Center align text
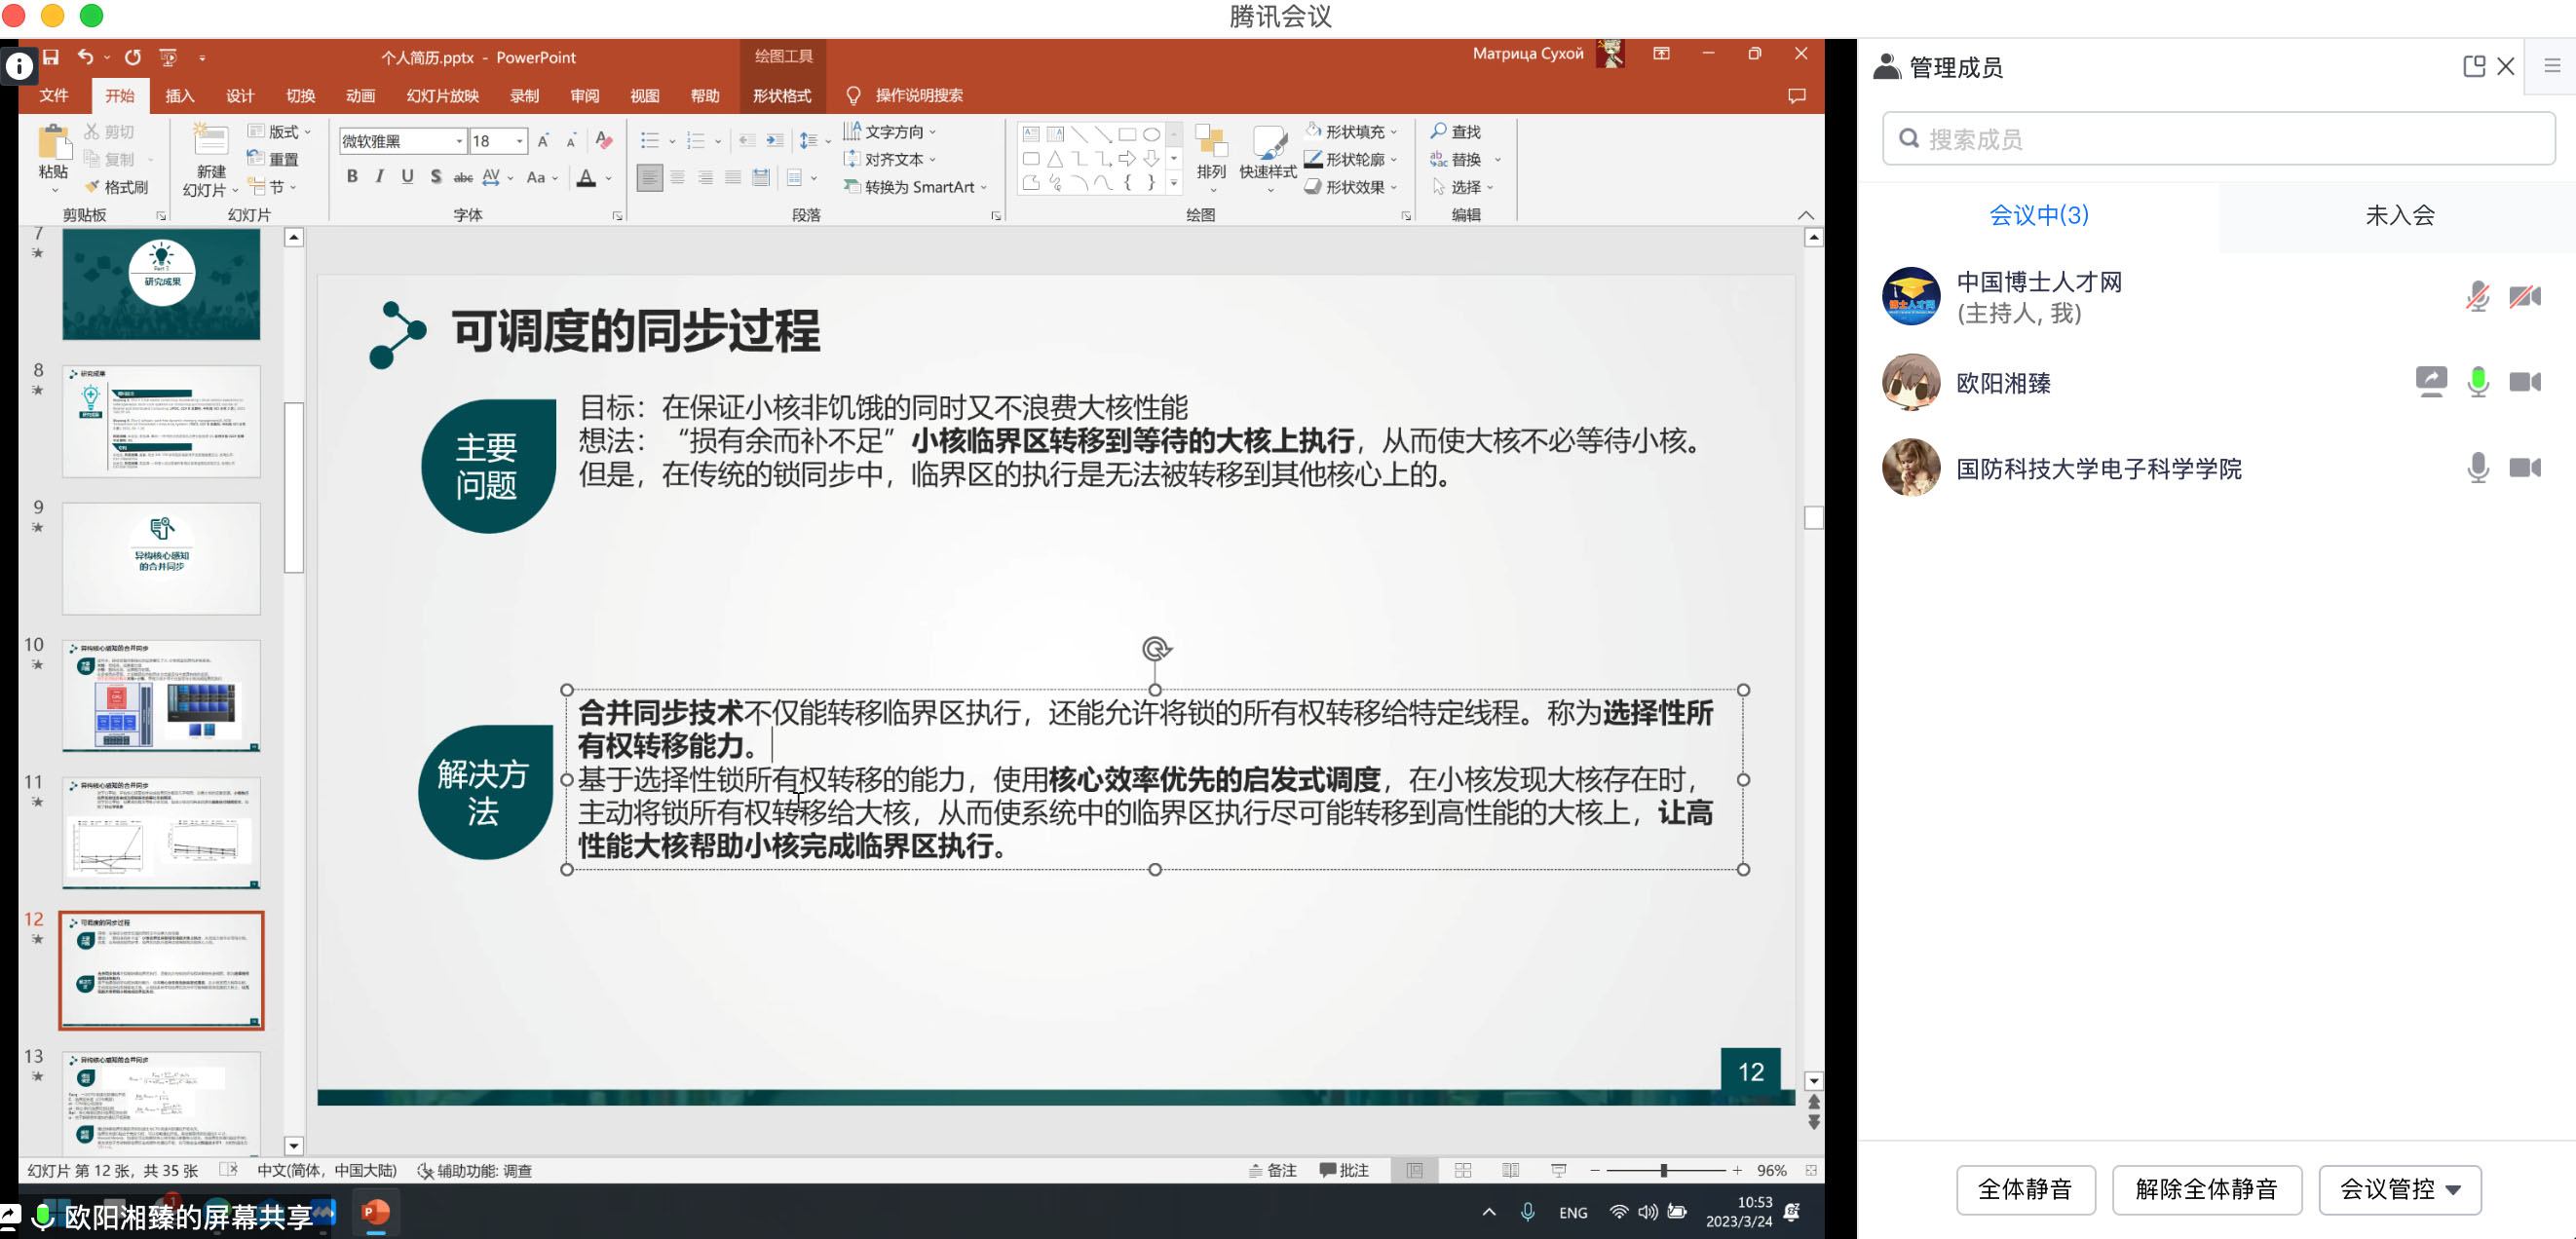The image size is (2576, 1239). pos(678,178)
